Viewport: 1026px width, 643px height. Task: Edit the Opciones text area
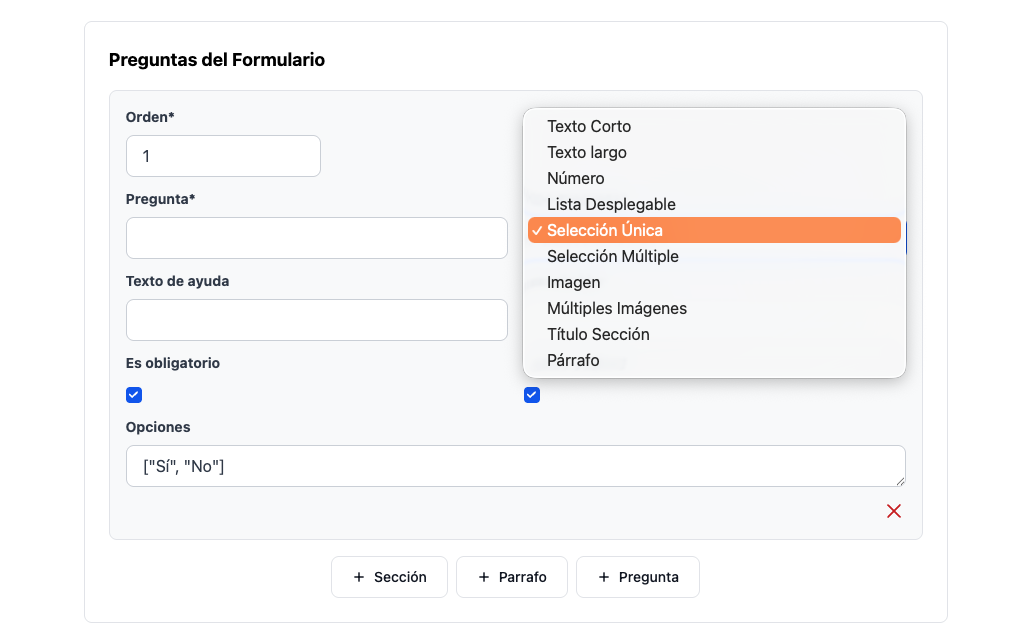pyautogui.click(x=515, y=466)
